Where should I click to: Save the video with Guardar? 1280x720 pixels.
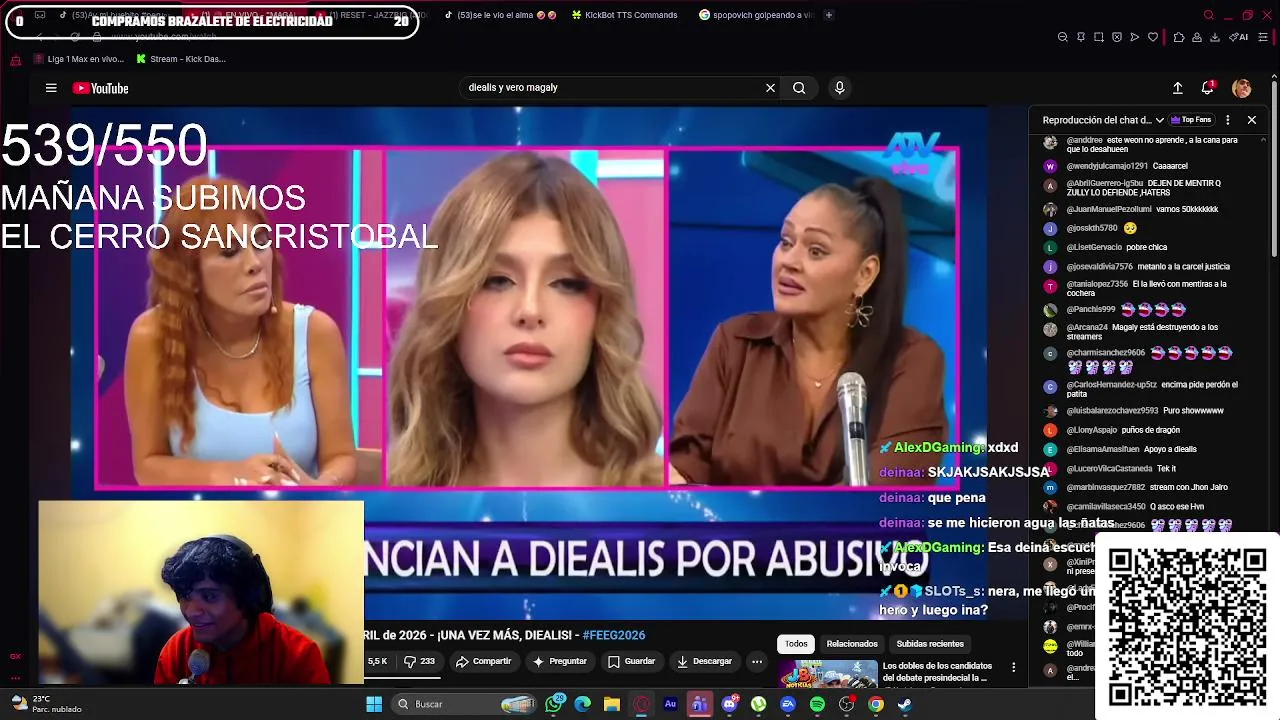632,661
